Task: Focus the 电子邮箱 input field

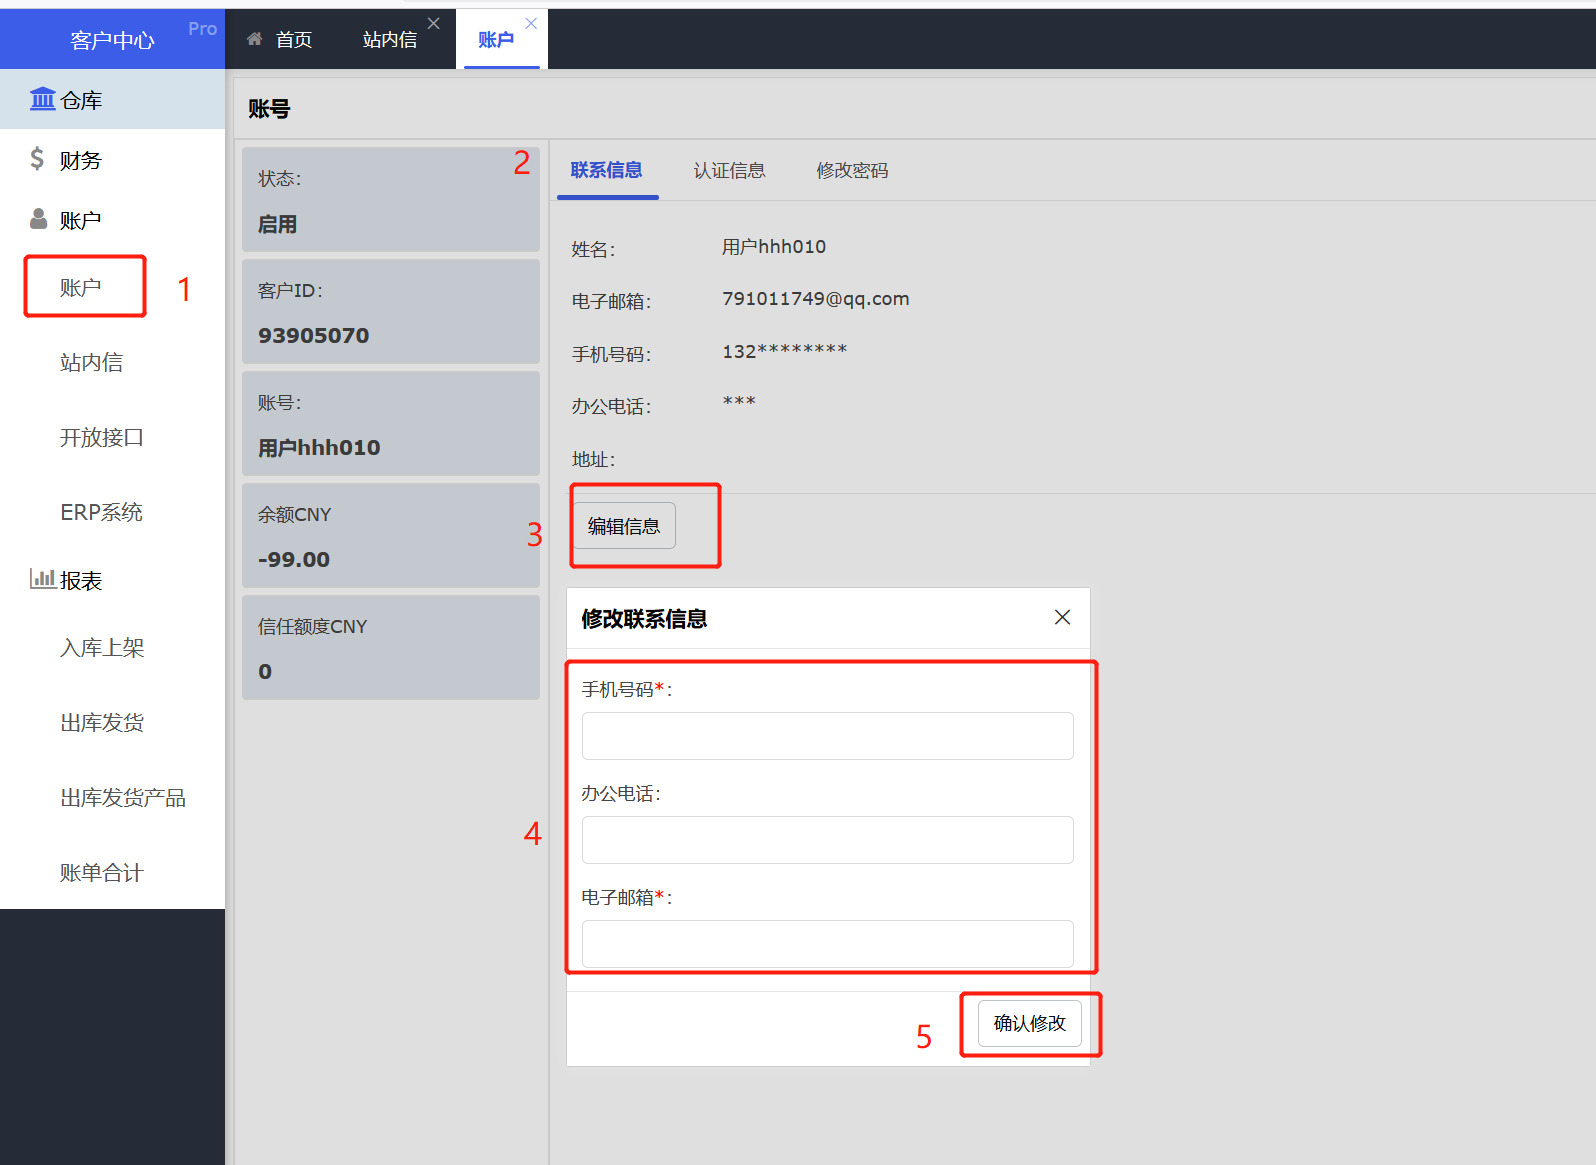Action: click(x=827, y=944)
